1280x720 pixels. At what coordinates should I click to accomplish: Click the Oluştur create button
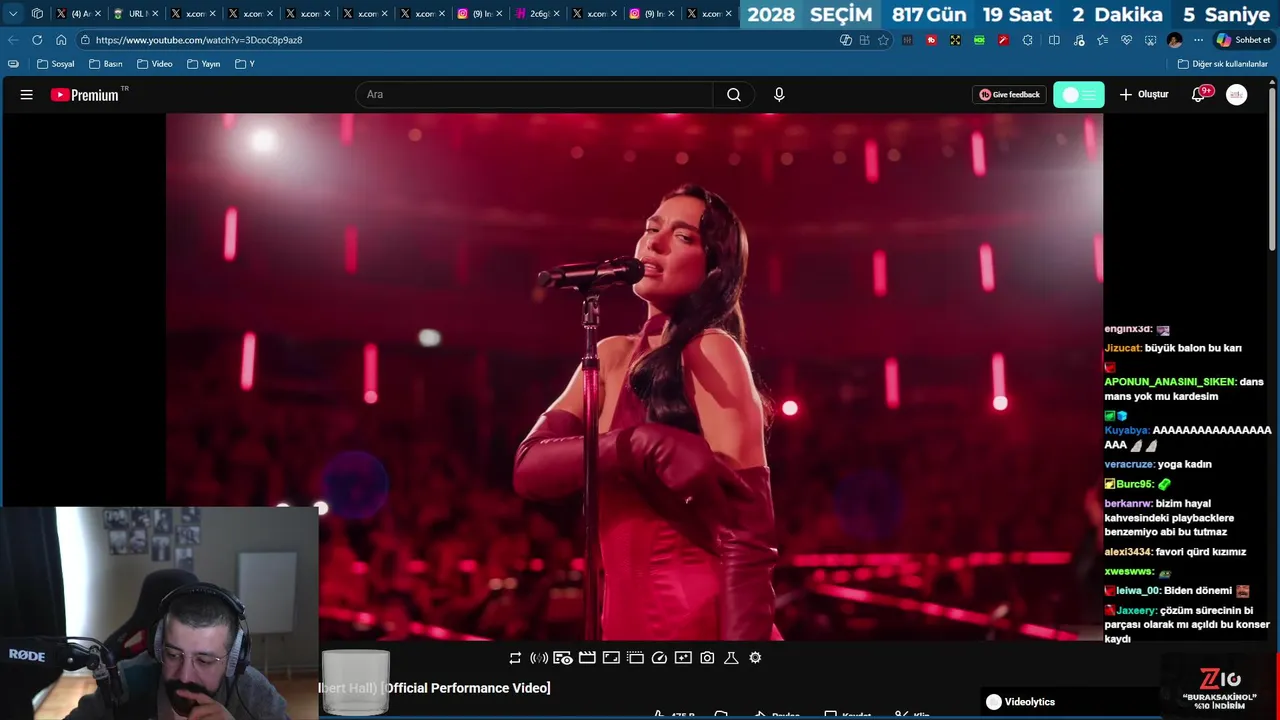coord(1143,95)
